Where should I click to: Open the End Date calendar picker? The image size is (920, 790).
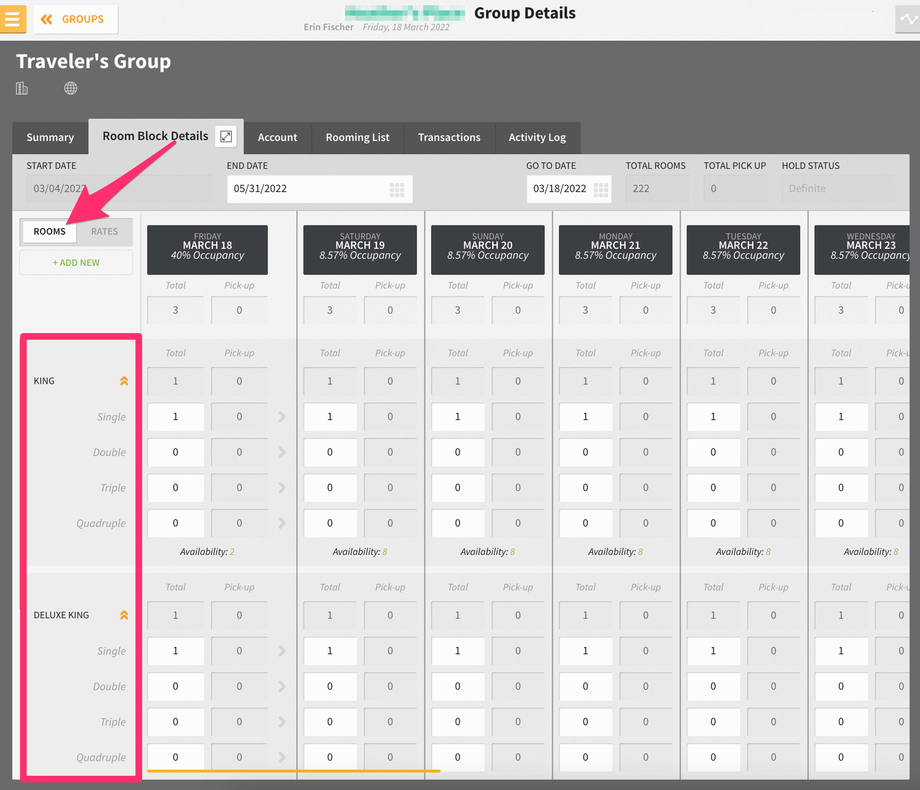pos(397,189)
